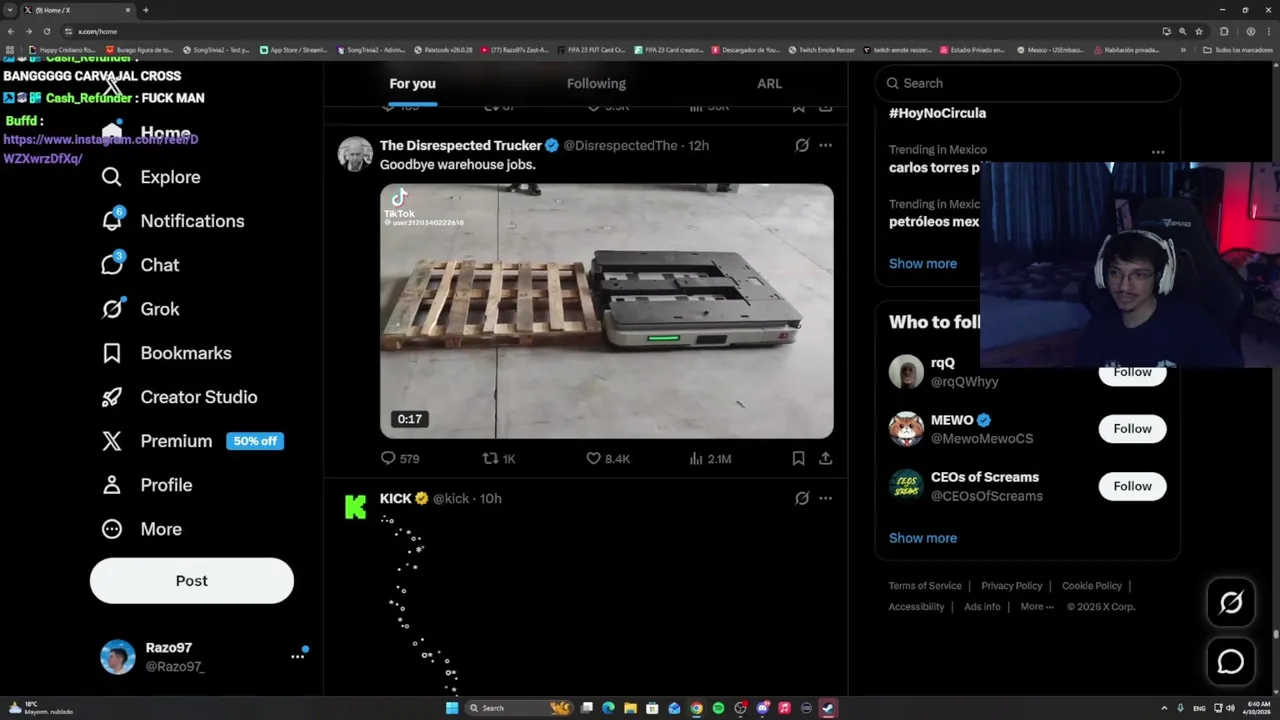Screen dimensions: 1280x720
Task: Share the Disrespected Trucker post
Action: click(825, 458)
